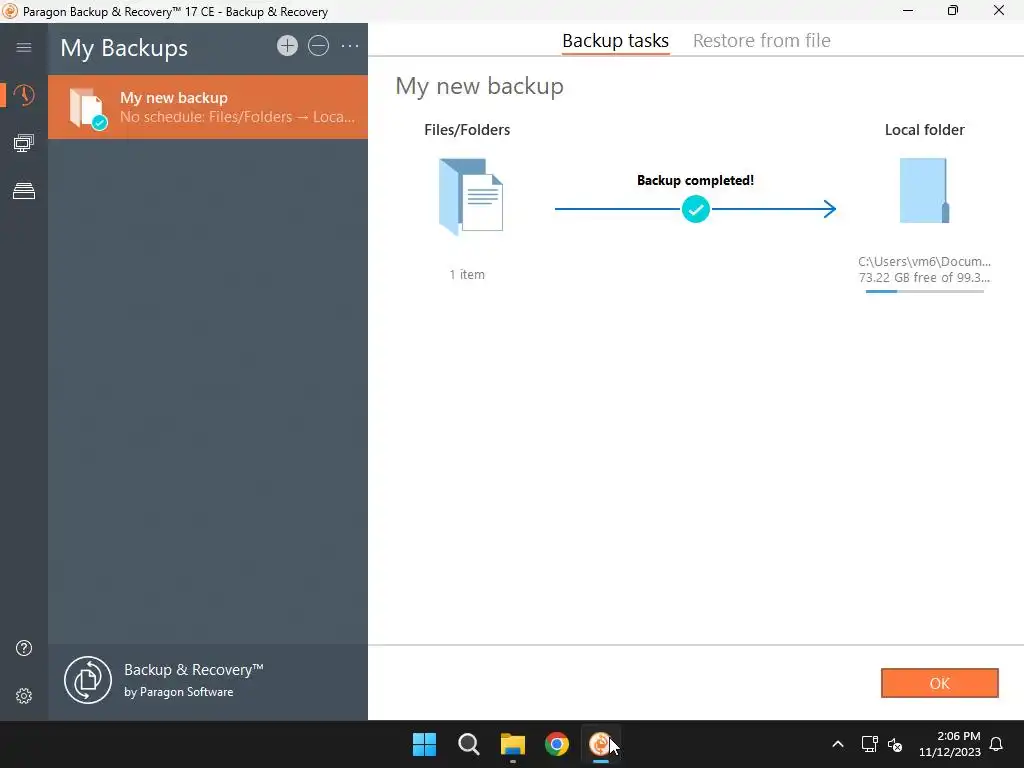
Task: Click the 'My new backup' heading
Action: click(x=479, y=86)
